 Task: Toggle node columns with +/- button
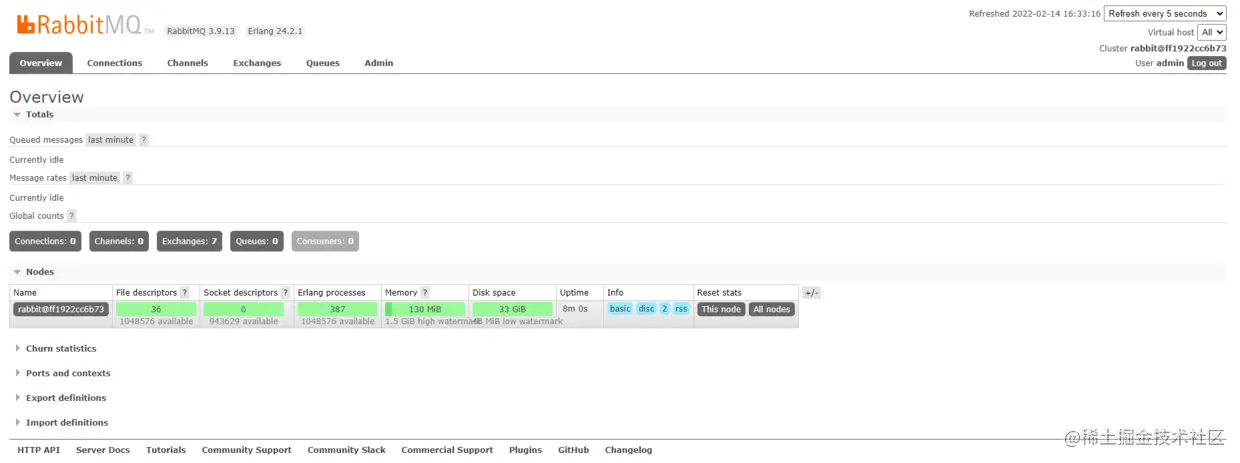[811, 293]
